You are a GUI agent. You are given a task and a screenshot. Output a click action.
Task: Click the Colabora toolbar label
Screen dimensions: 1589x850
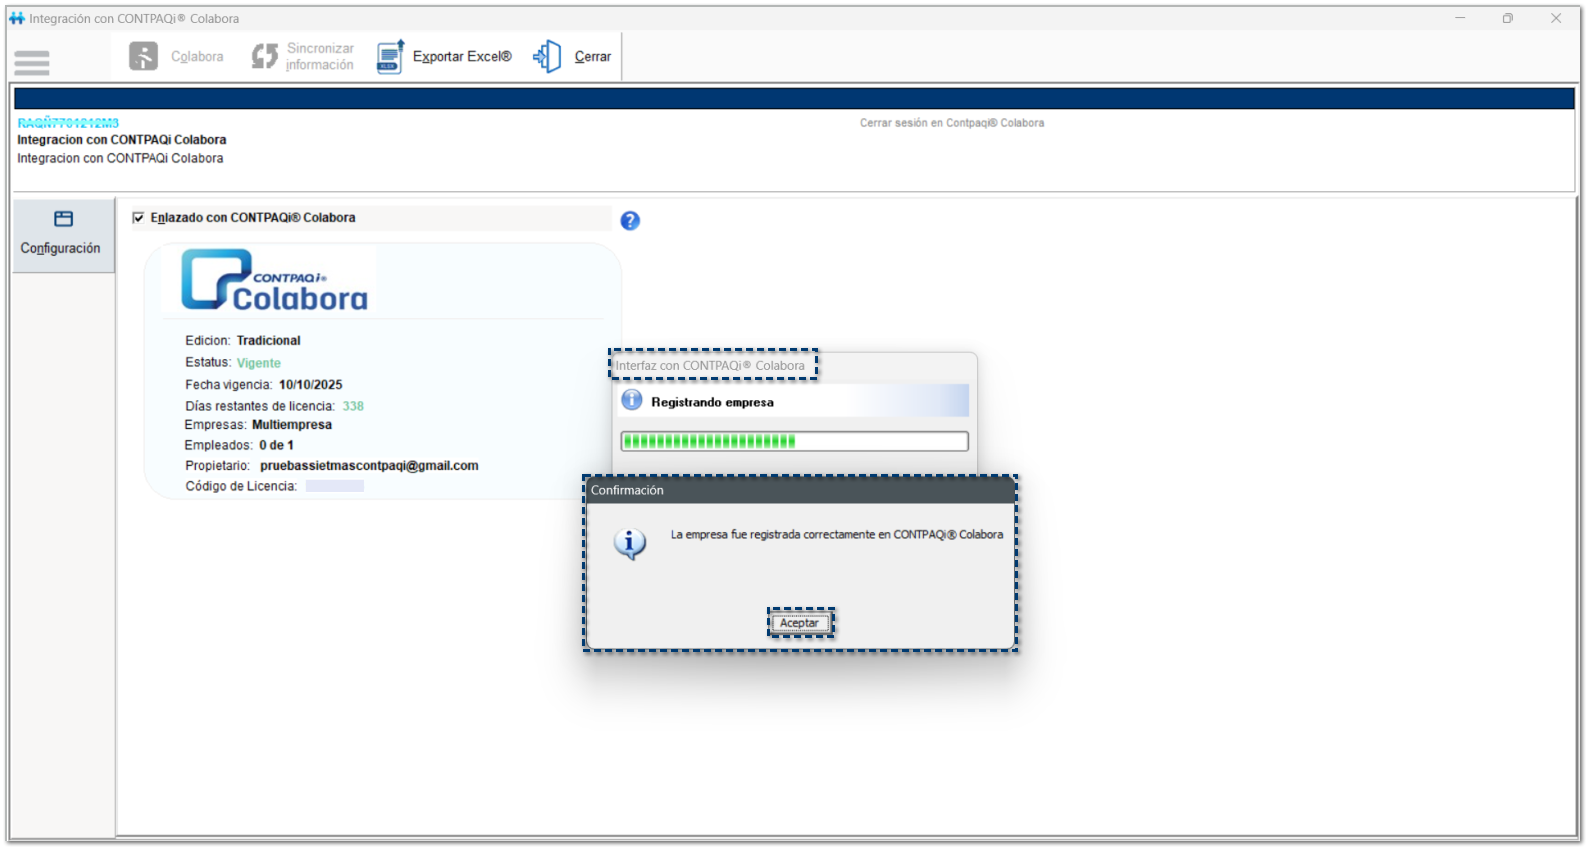click(197, 57)
